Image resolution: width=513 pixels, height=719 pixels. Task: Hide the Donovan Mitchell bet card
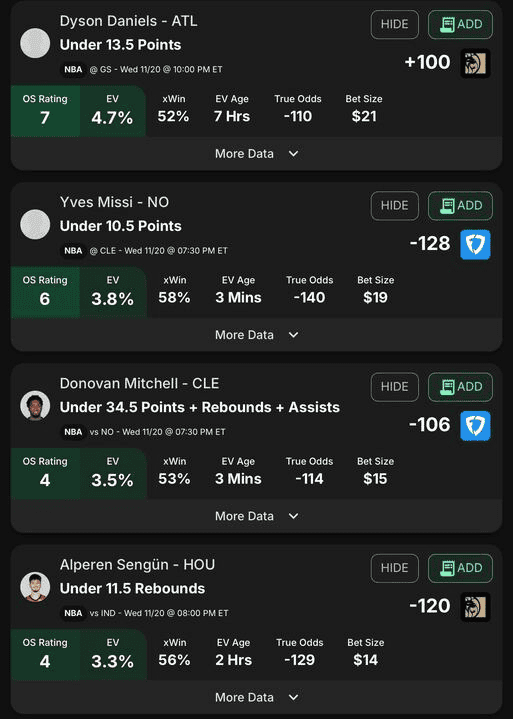click(x=395, y=387)
